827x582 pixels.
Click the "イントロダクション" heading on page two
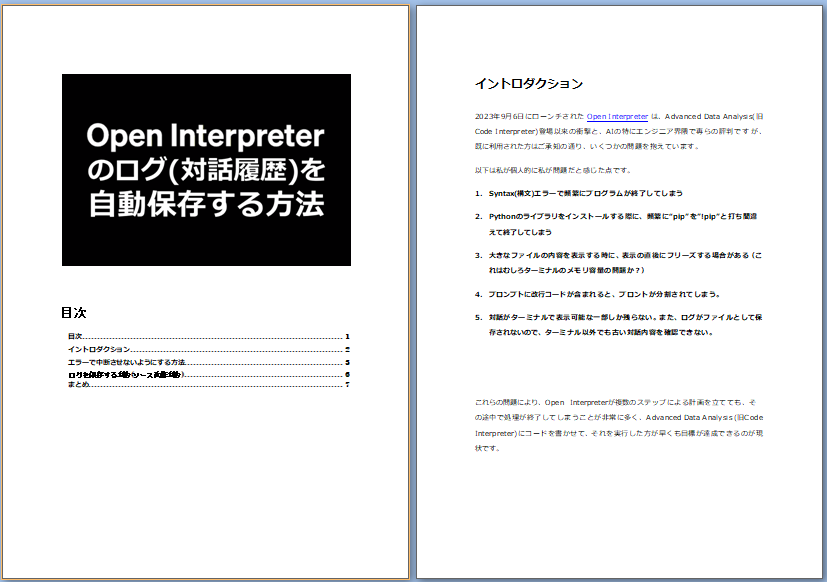tap(529, 84)
